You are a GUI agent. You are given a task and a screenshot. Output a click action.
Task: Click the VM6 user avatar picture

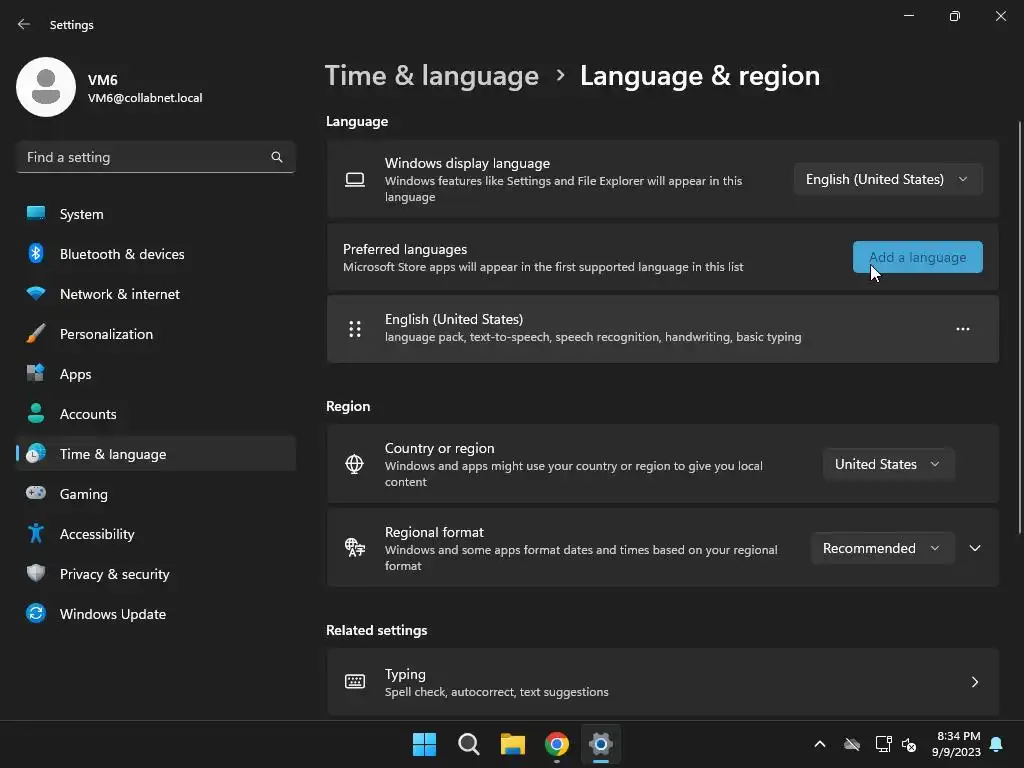pos(46,87)
